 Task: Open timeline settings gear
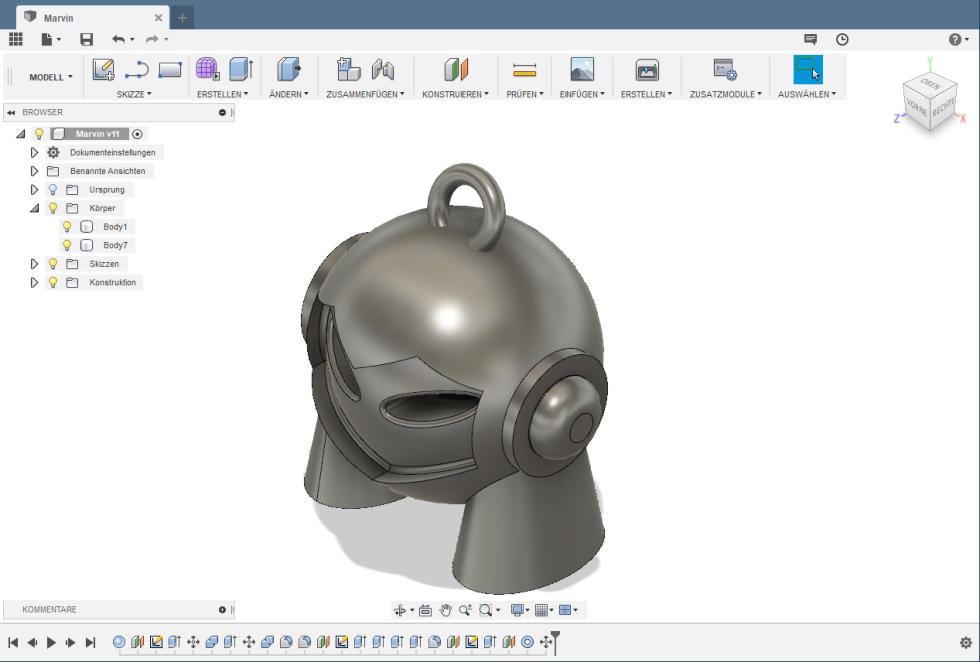tap(966, 642)
